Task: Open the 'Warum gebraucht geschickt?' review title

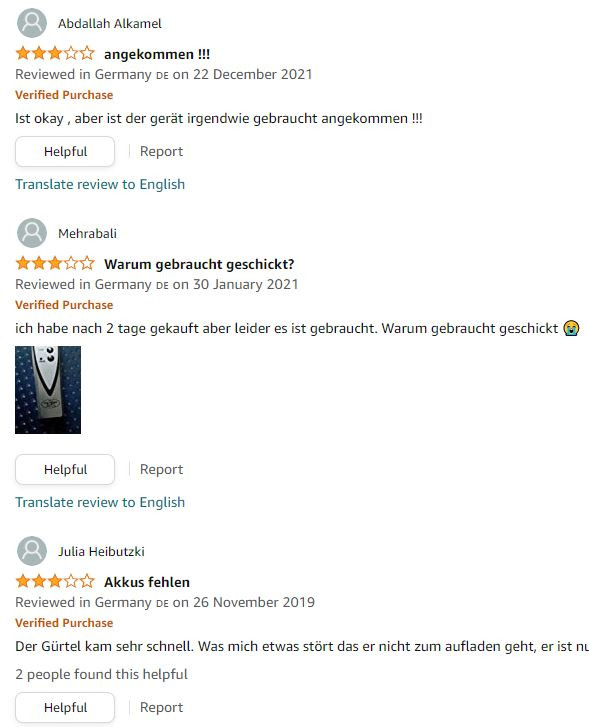Action: tap(199, 264)
